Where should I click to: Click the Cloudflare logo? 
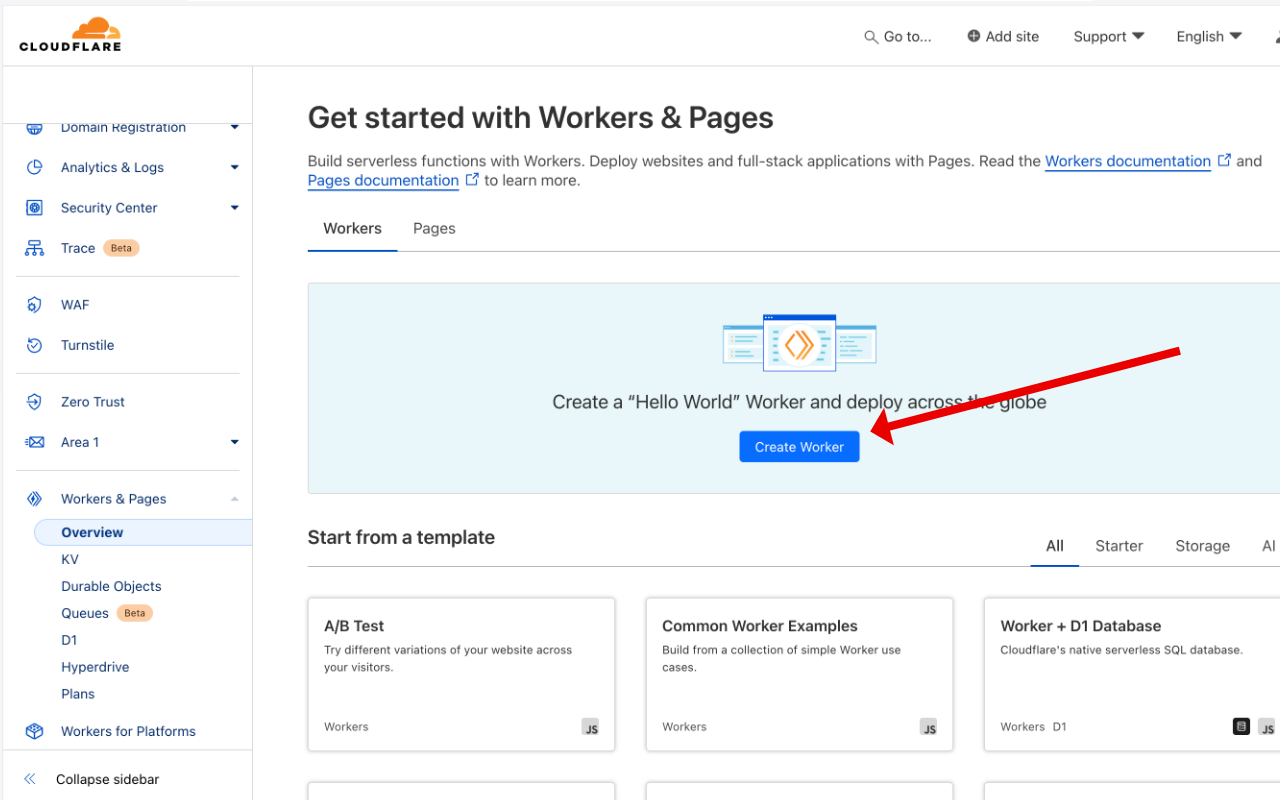(70, 34)
